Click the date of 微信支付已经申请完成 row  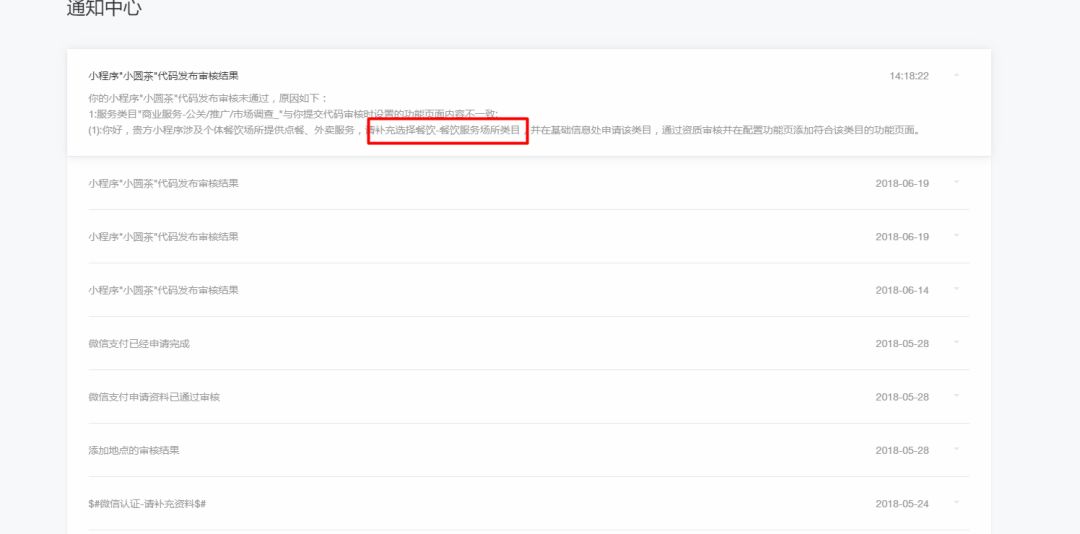click(902, 343)
